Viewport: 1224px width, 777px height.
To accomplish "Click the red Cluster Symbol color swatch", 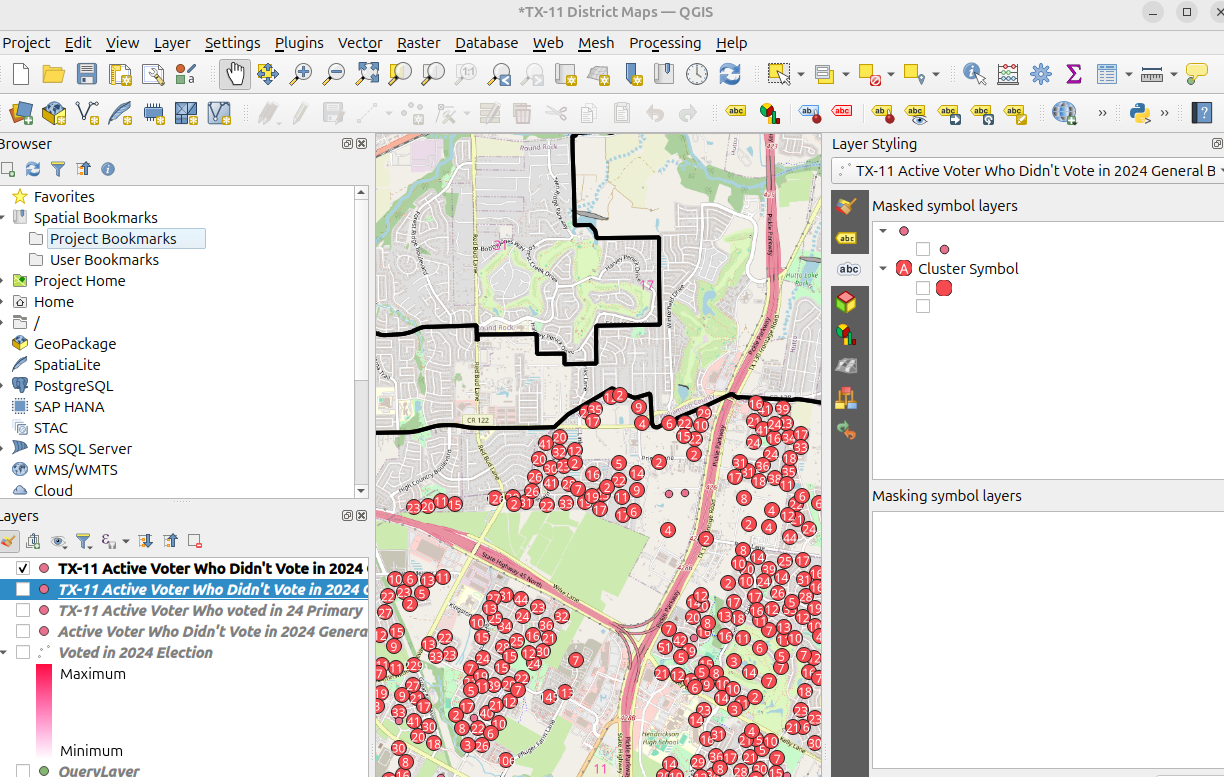I will point(944,288).
